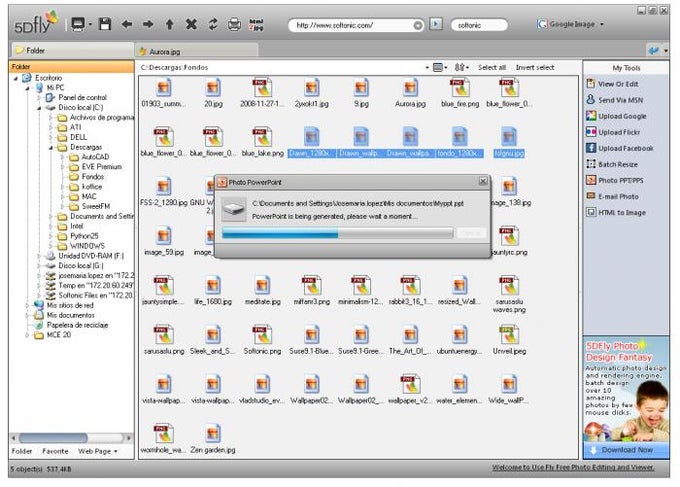Screen dimensions: 680x487
Task: Click the 5DFly logo
Action: (x=36, y=23)
